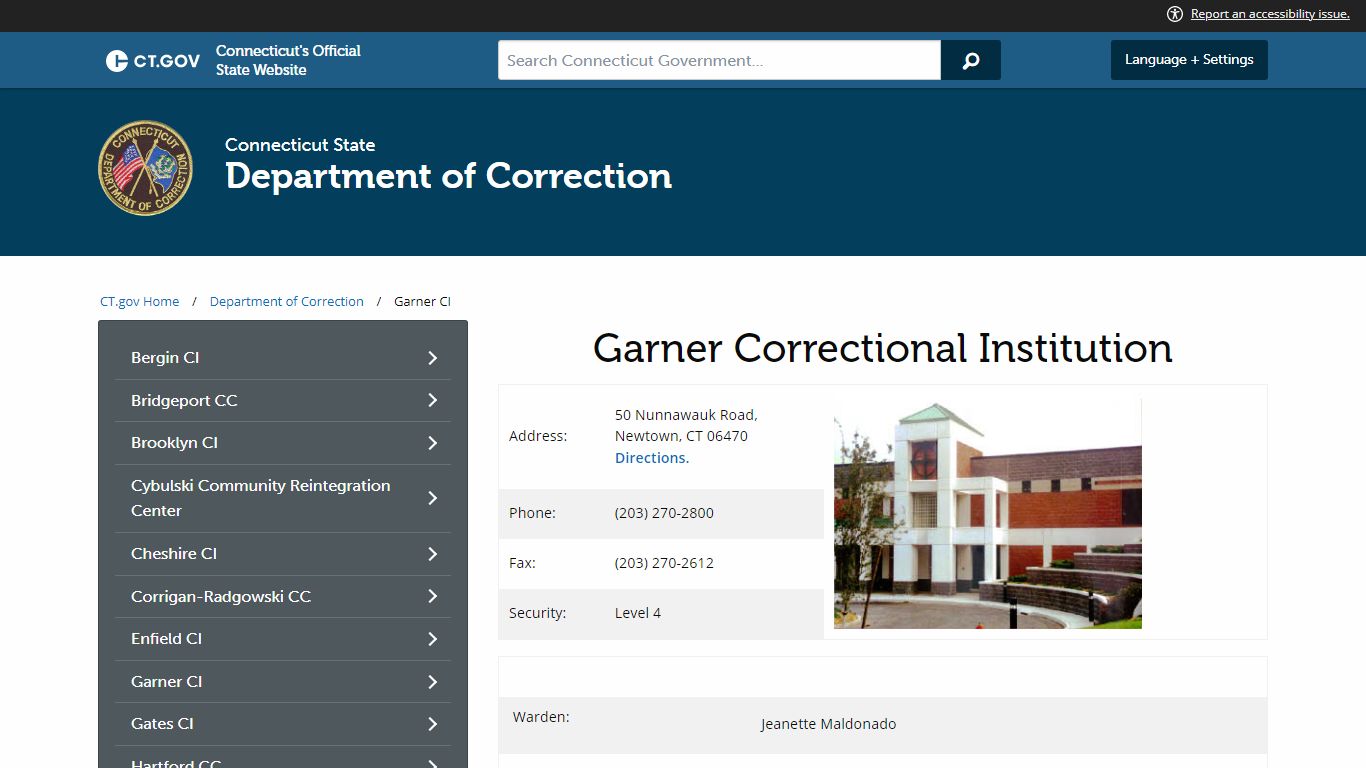
Task: Open Garner CI sidebar entry
Action: [x=166, y=682]
